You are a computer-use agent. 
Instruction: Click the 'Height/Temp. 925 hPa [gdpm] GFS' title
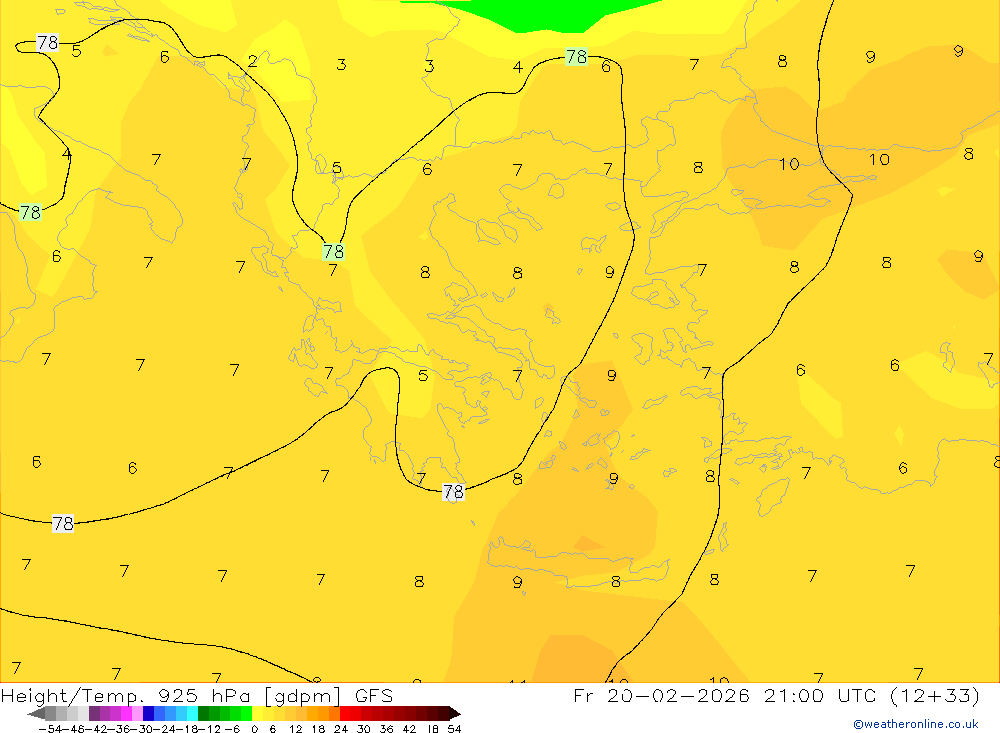click(196, 695)
